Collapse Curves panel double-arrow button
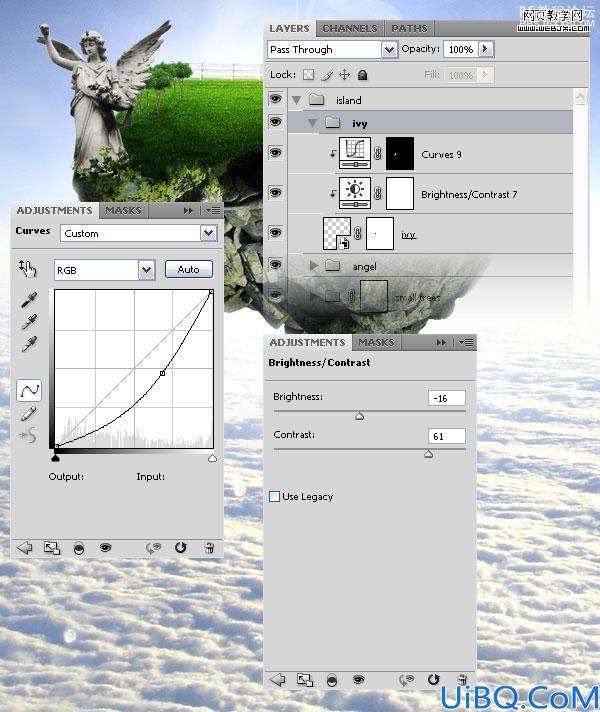Image resolution: width=600 pixels, height=712 pixels. coord(188,211)
